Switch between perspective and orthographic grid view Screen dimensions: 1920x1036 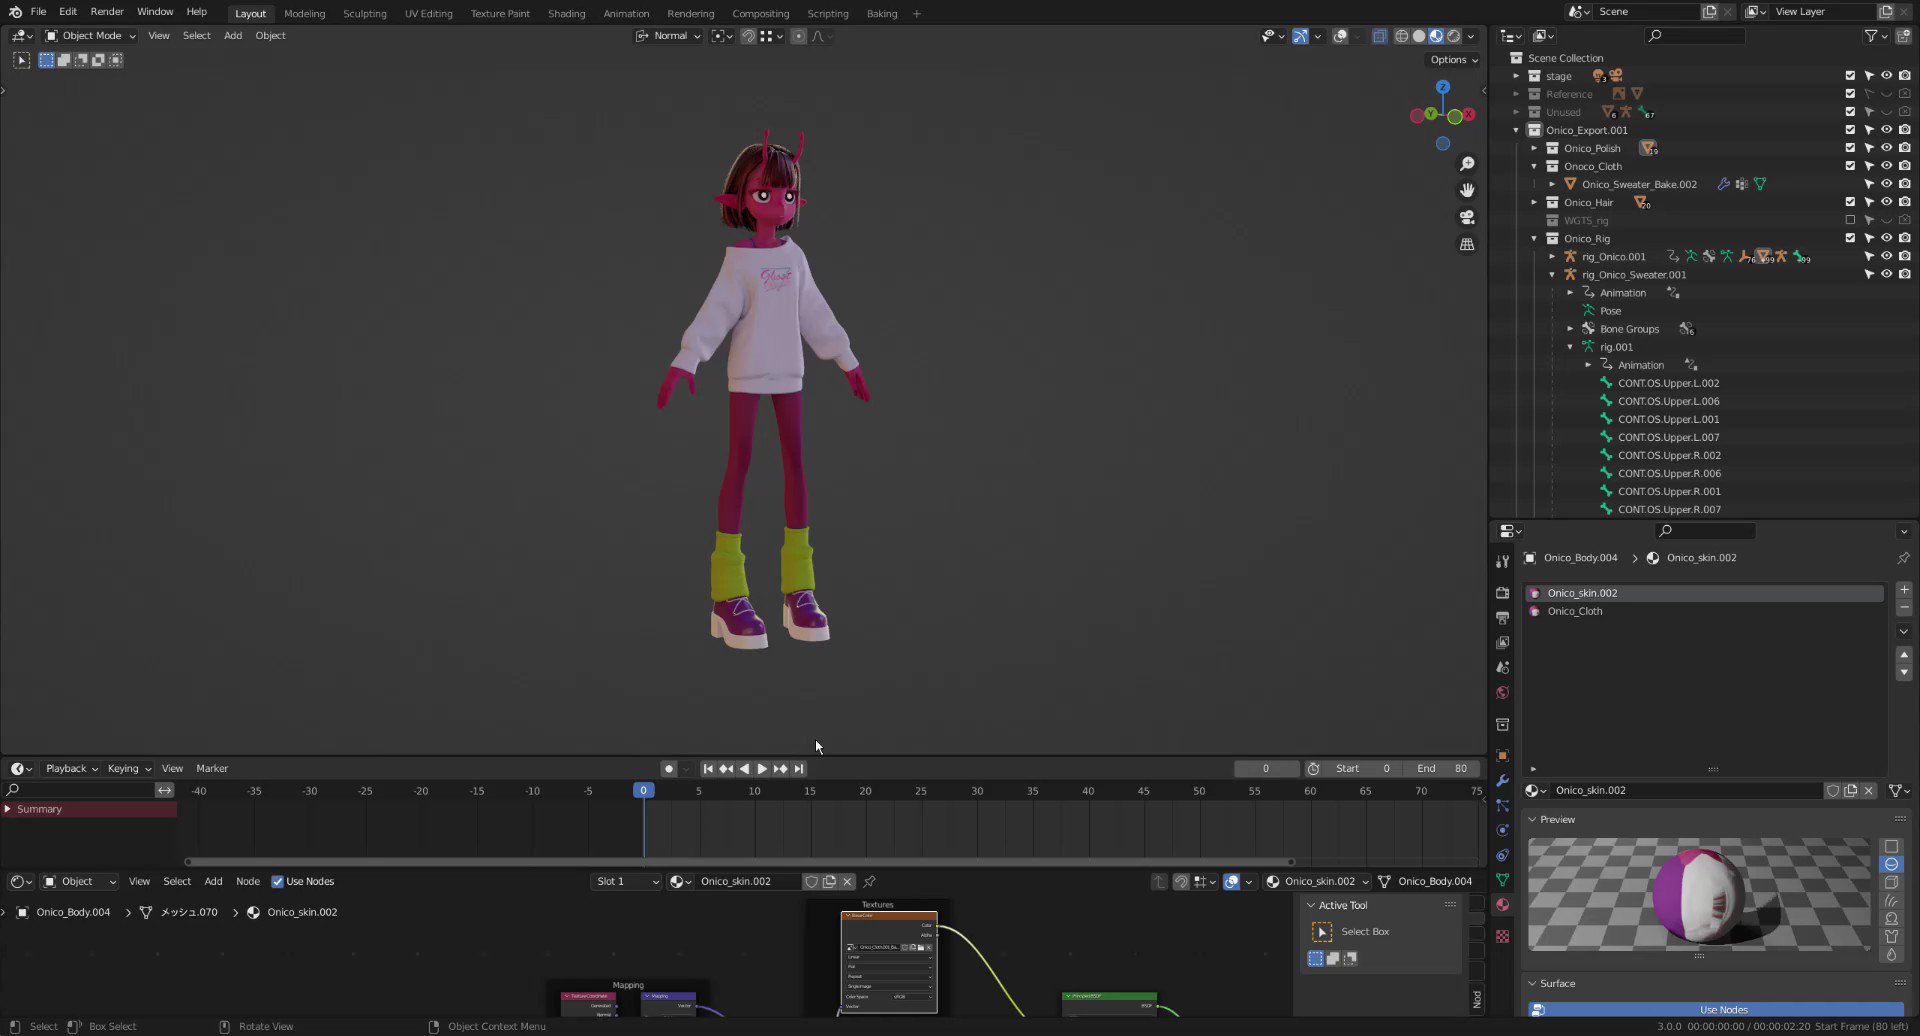[1467, 244]
